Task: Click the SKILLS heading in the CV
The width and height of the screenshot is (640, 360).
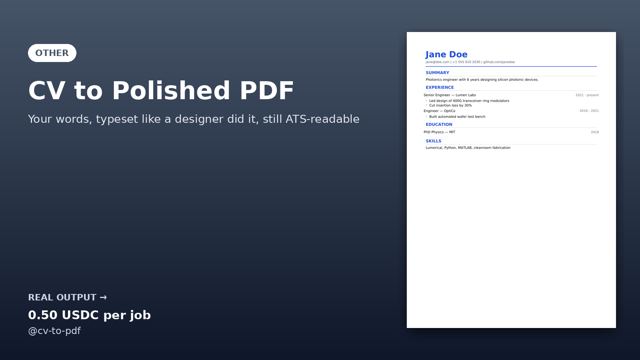Action: point(433,141)
